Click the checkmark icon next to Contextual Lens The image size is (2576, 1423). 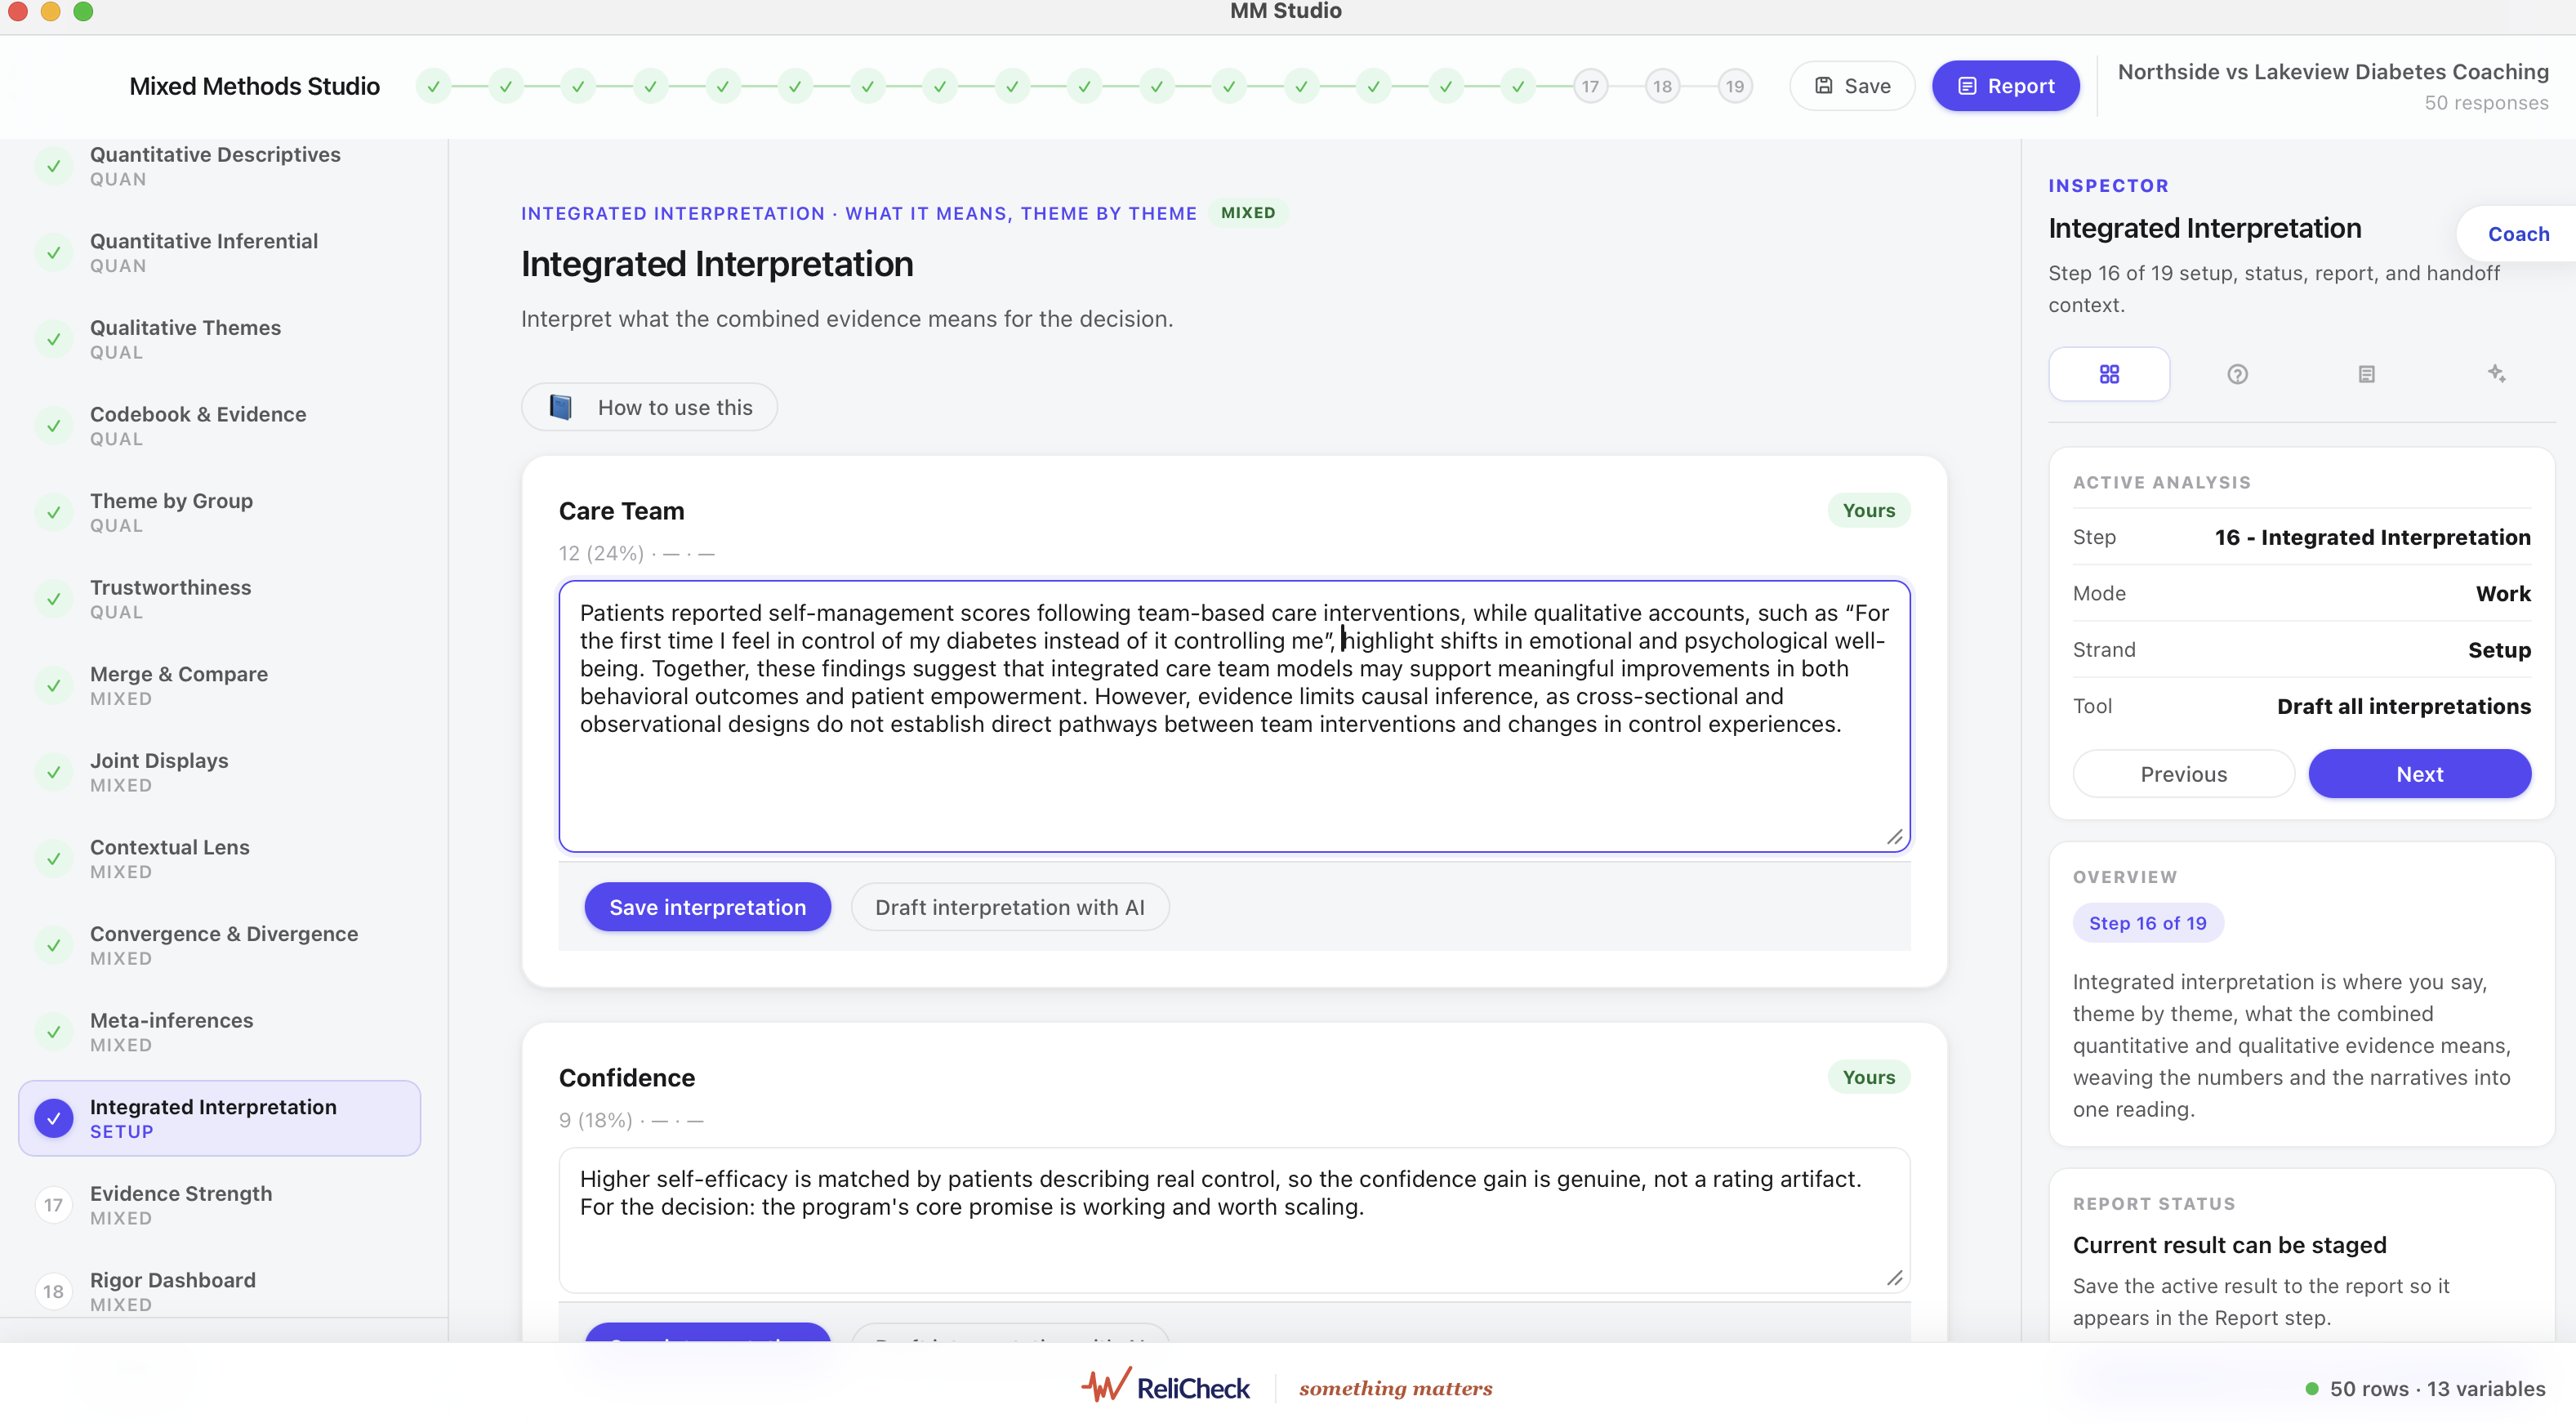tap(54, 859)
